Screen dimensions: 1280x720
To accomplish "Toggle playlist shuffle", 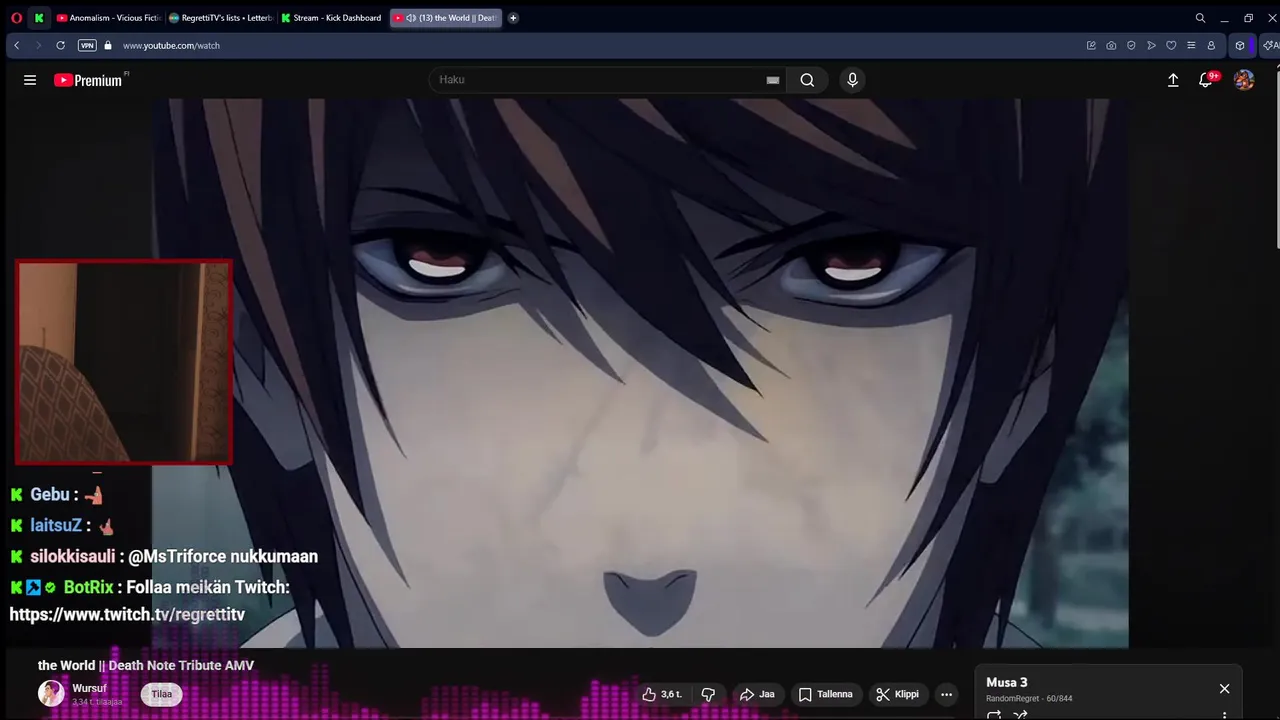I will [x=1020, y=715].
